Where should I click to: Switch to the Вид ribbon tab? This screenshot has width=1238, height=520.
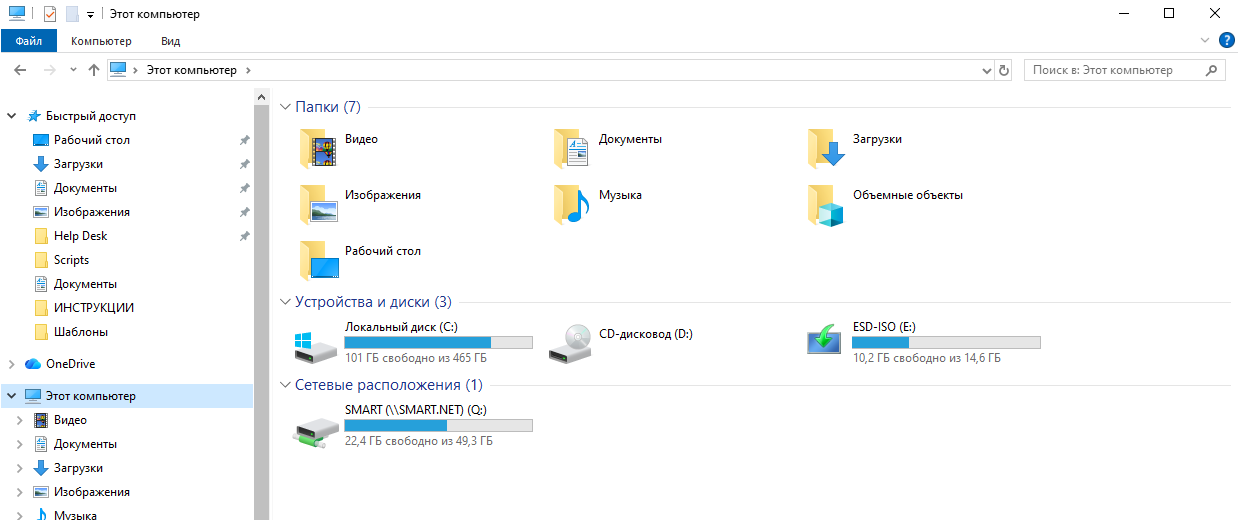pos(170,41)
